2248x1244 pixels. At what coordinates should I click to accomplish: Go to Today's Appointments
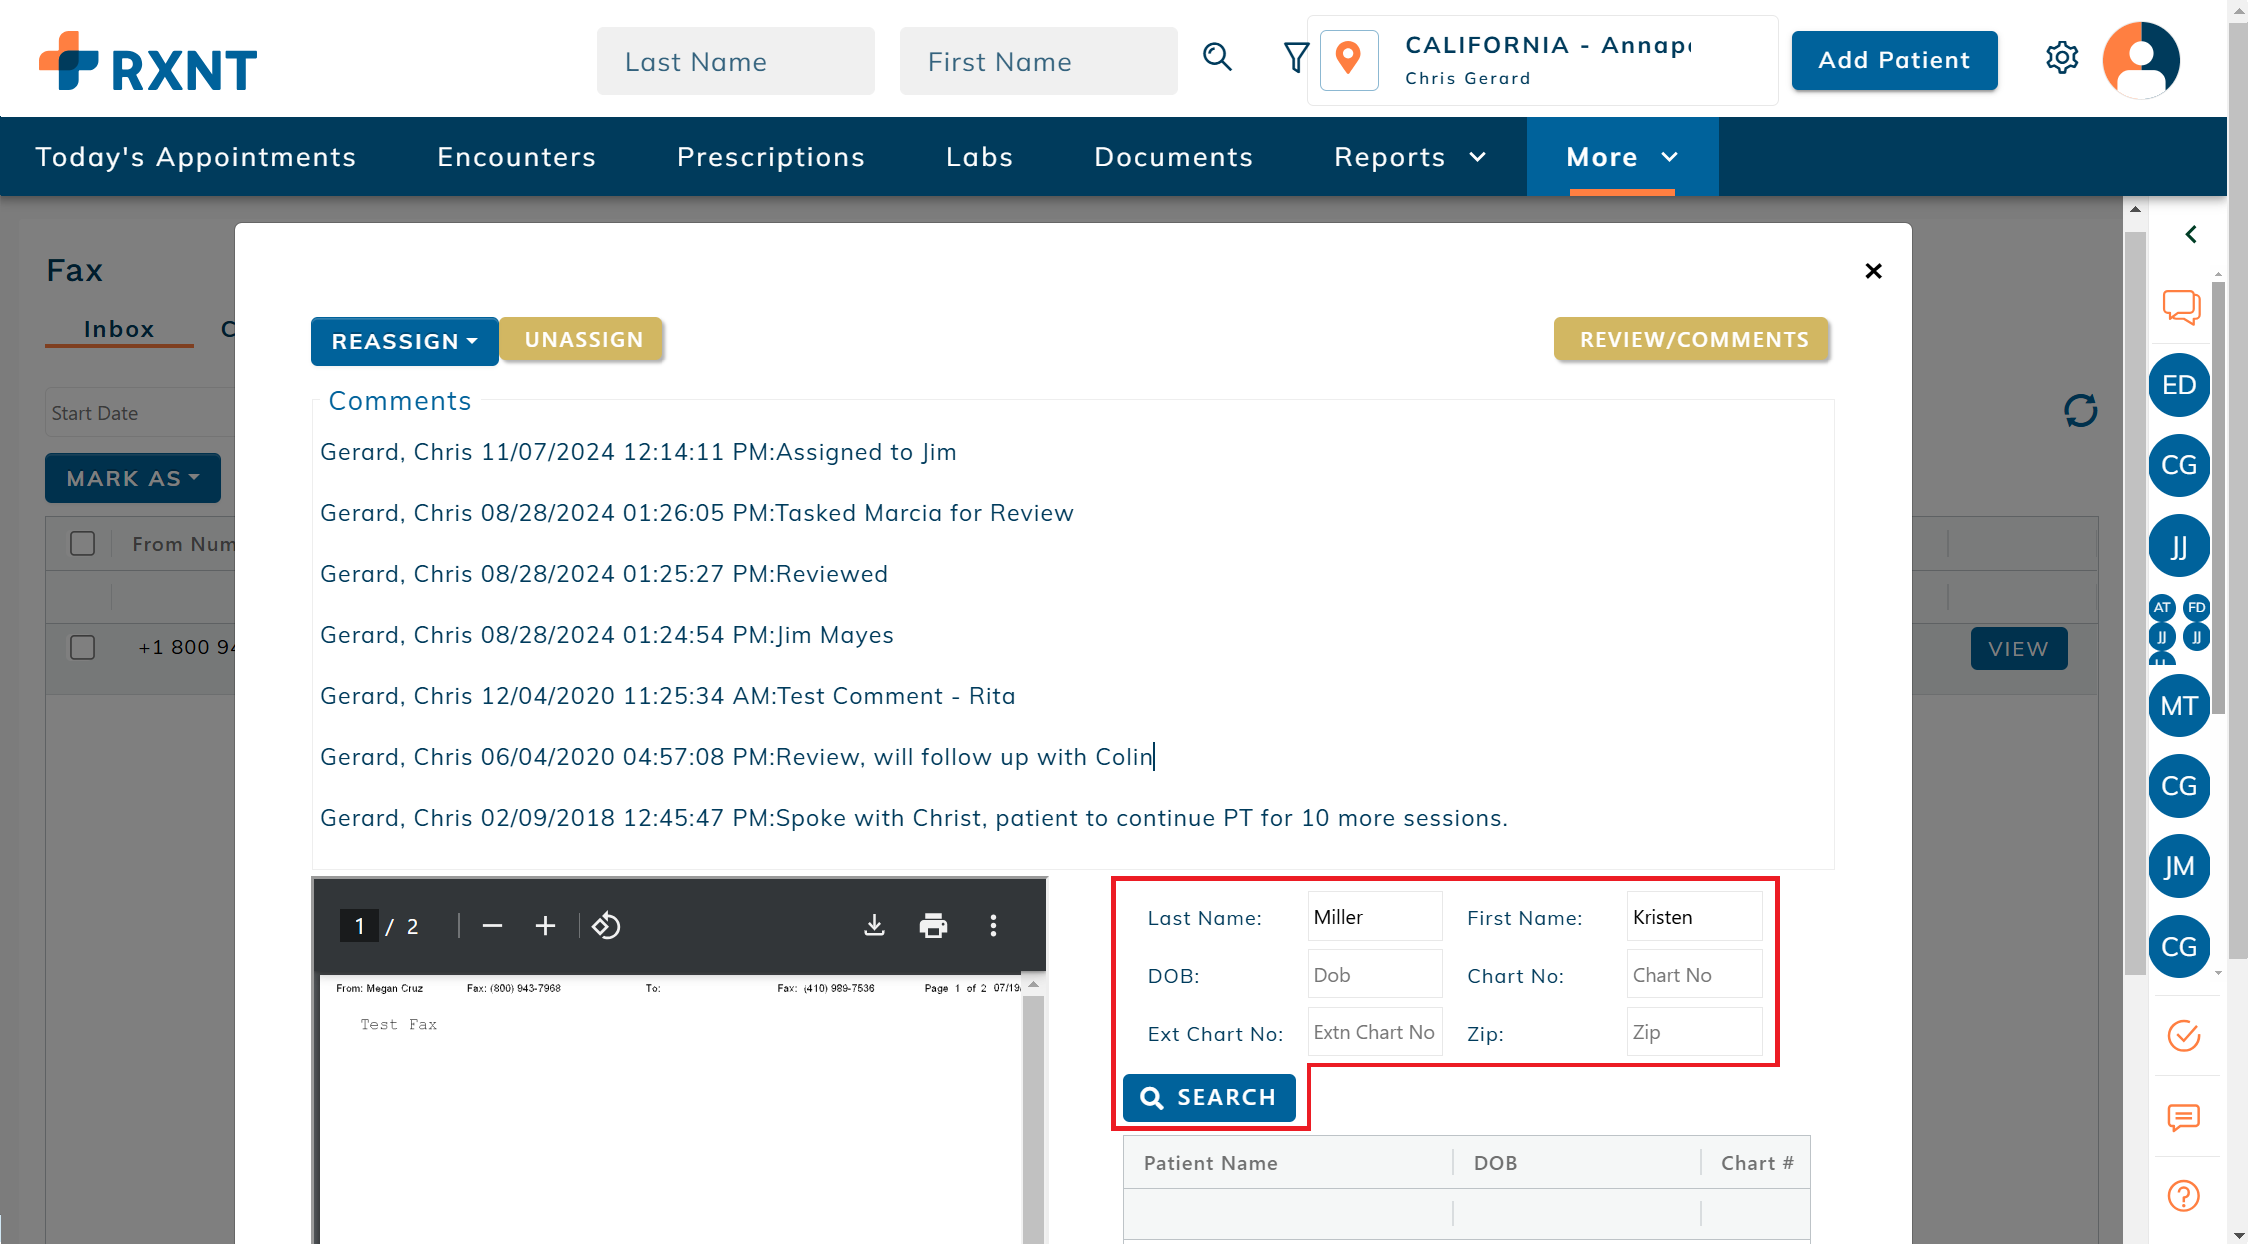coord(195,157)
